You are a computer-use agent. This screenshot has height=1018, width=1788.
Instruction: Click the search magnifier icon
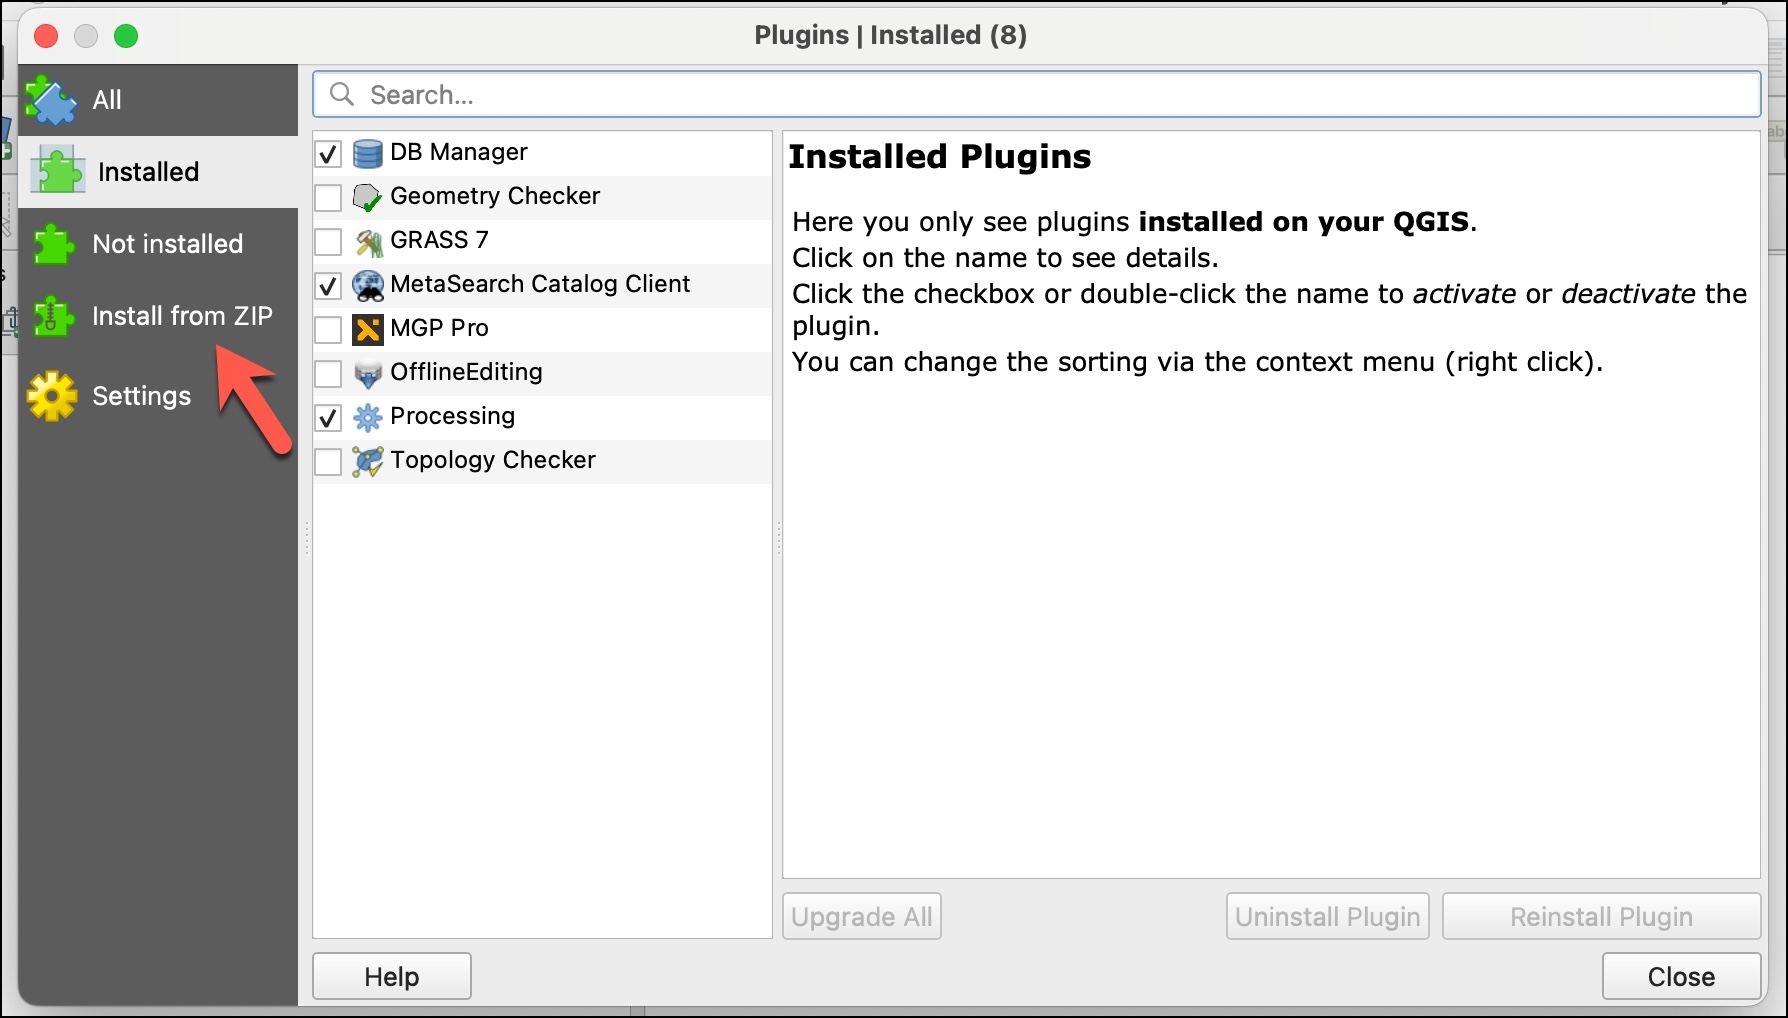[342, 94]
